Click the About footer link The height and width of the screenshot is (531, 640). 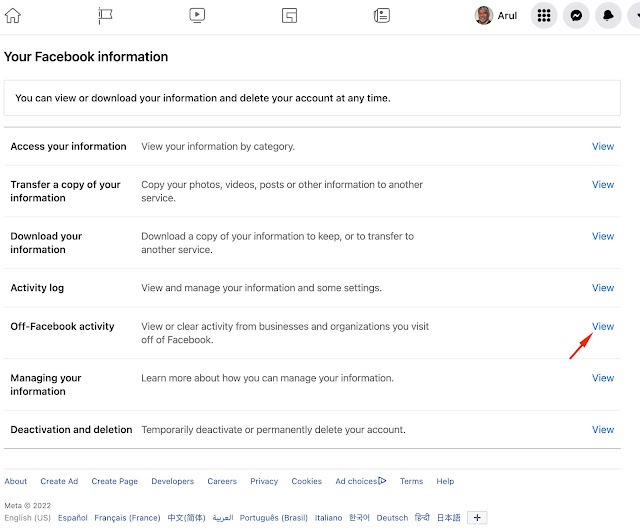pos(16,481)
